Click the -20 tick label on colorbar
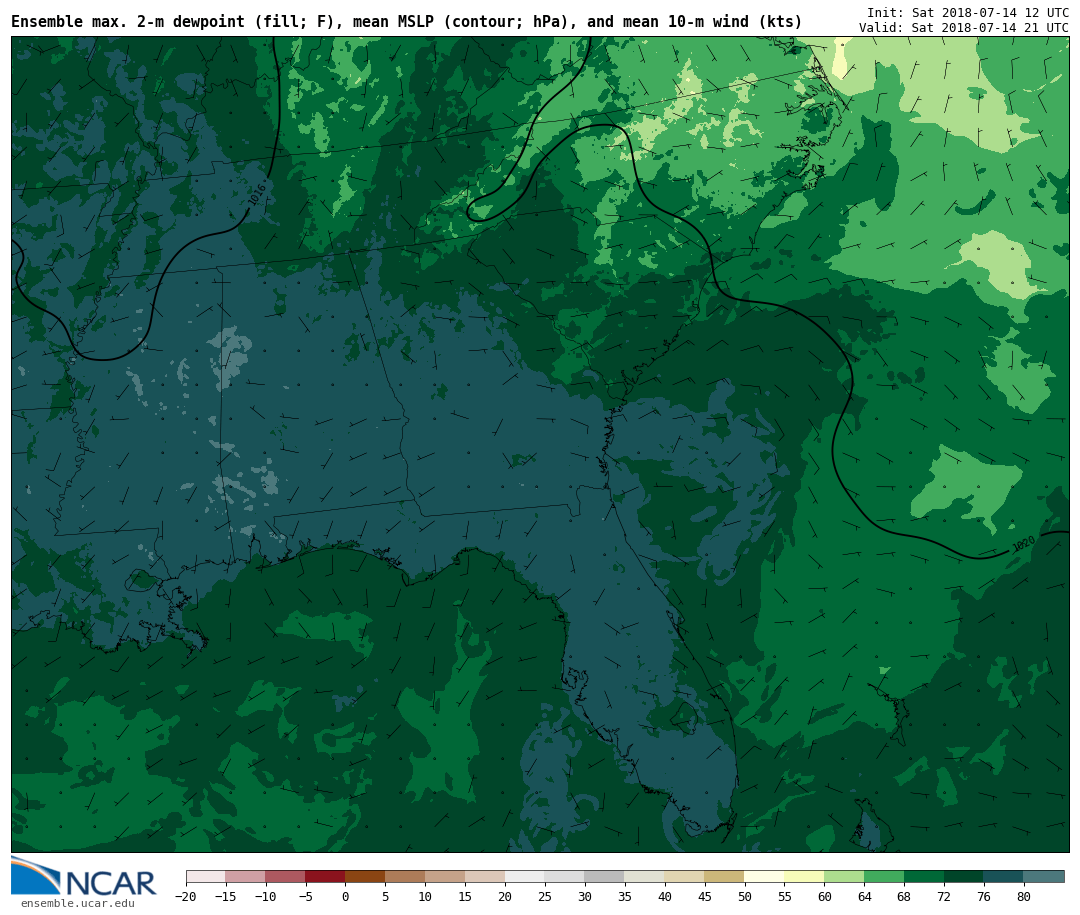Screen dimensions: 1080x915 point(186,897)
